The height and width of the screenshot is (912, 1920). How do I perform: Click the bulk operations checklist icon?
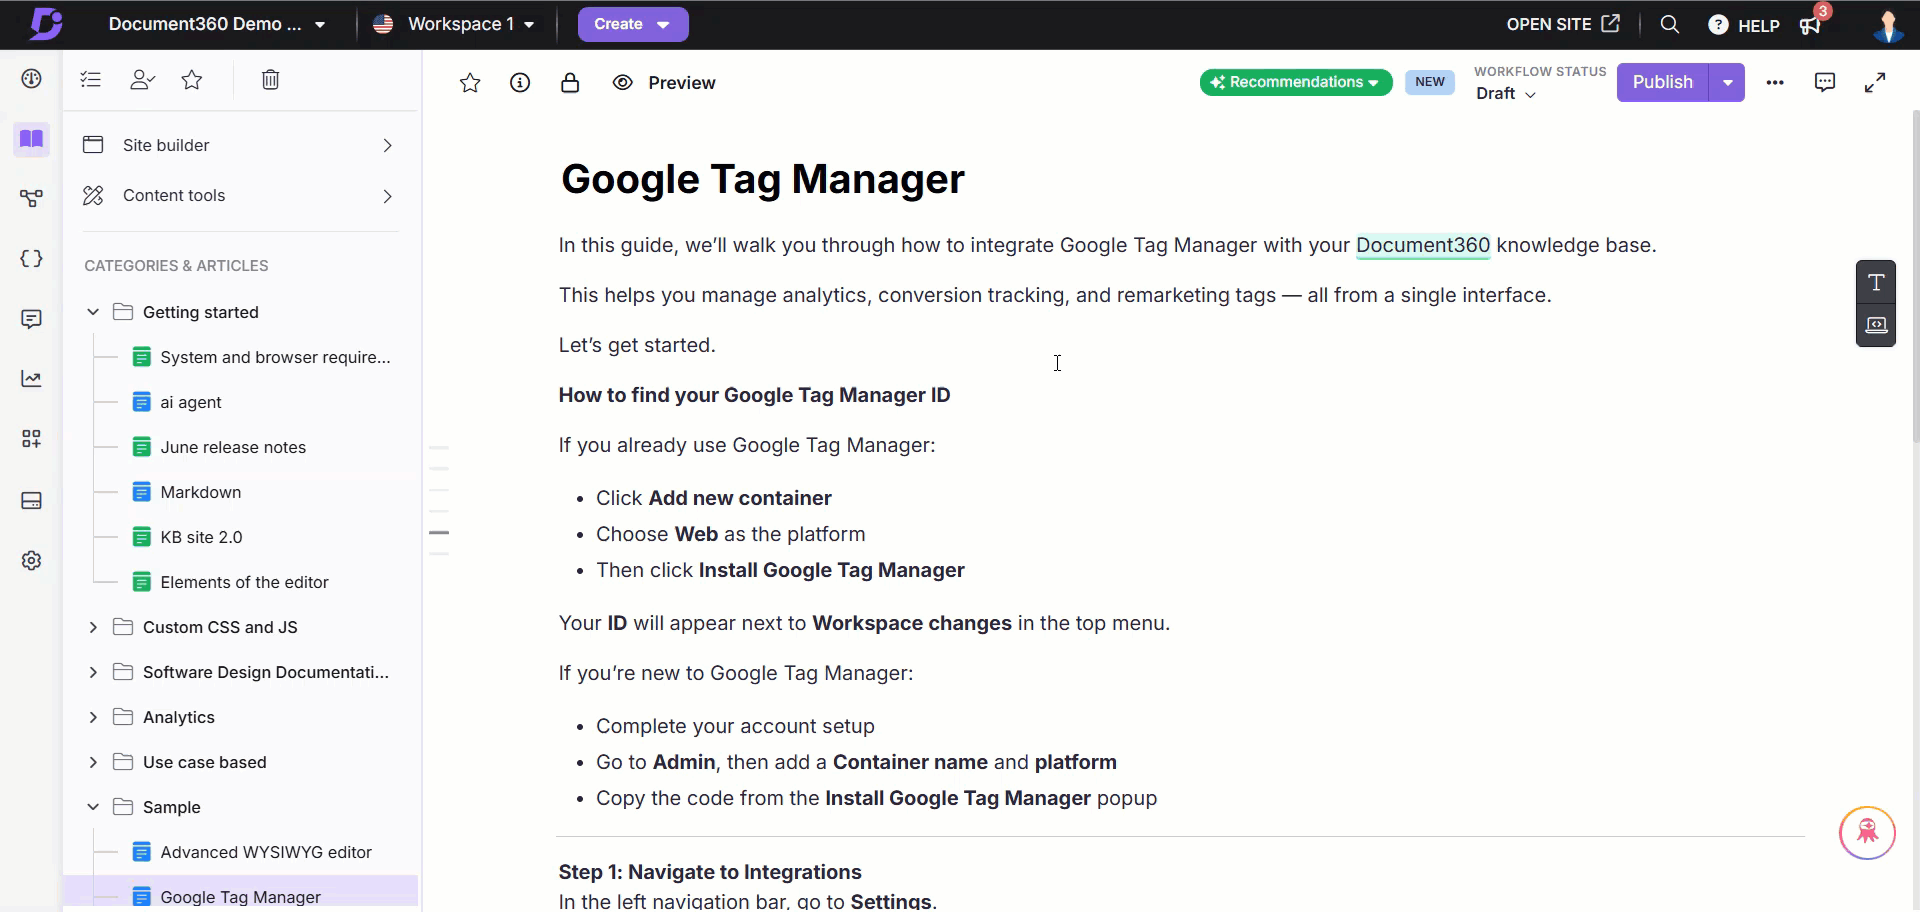tap(91, 80)
